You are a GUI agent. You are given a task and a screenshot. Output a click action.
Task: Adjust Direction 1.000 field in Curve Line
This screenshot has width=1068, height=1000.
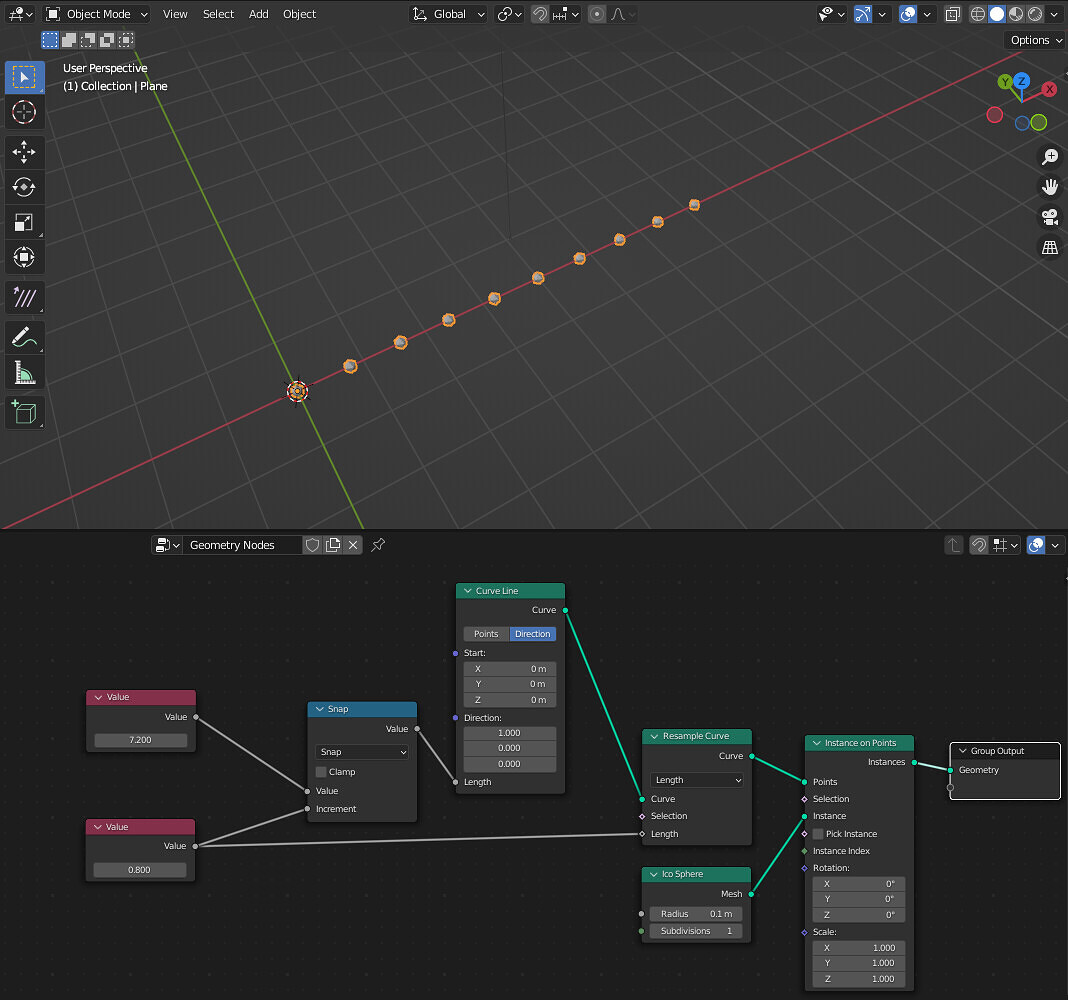[509, 733]
